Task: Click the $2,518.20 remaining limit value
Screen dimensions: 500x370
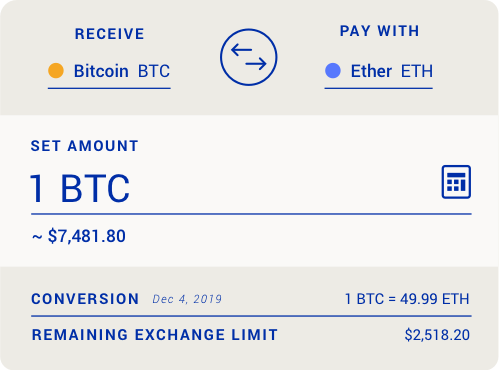Action: pos(437,335)
